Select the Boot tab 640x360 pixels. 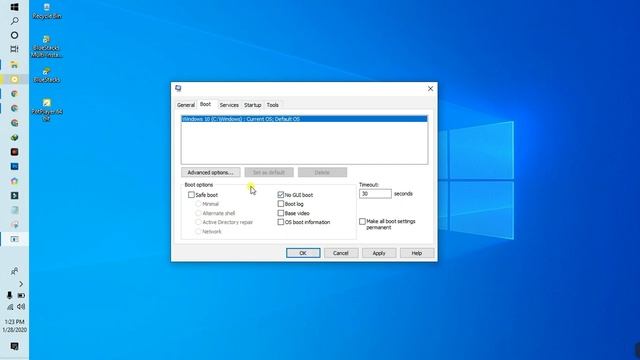205,104
